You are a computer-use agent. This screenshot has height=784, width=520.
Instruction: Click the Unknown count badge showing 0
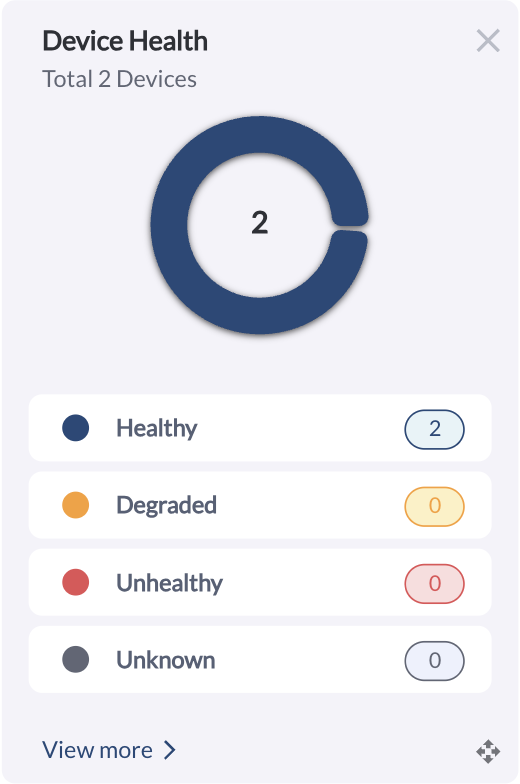click(434, 660)
